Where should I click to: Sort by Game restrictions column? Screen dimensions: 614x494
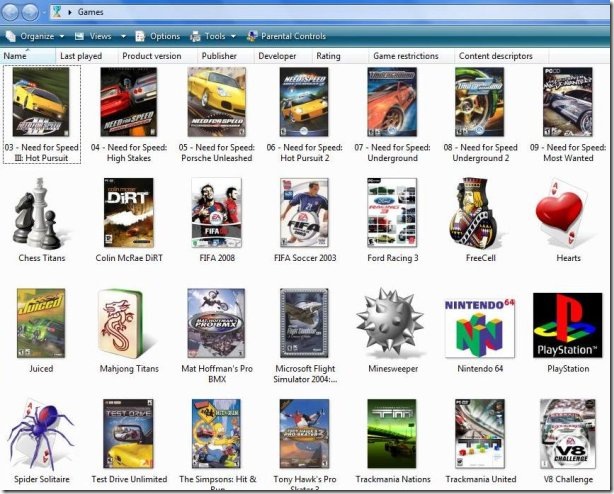[x=411, y=56]
